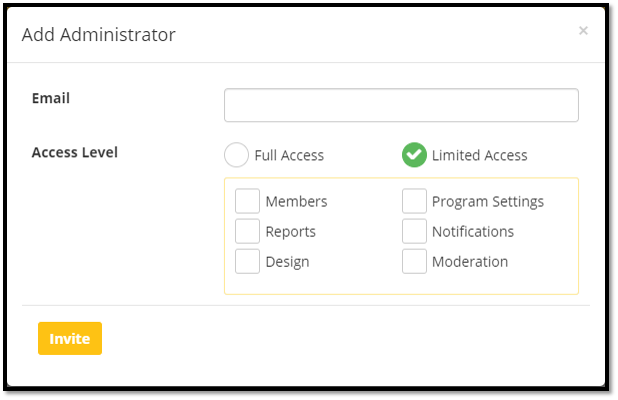Click the "Access Level" field label
Image resolution: width=618 pixels, height=400 pixels.
[x=75, y=153]
